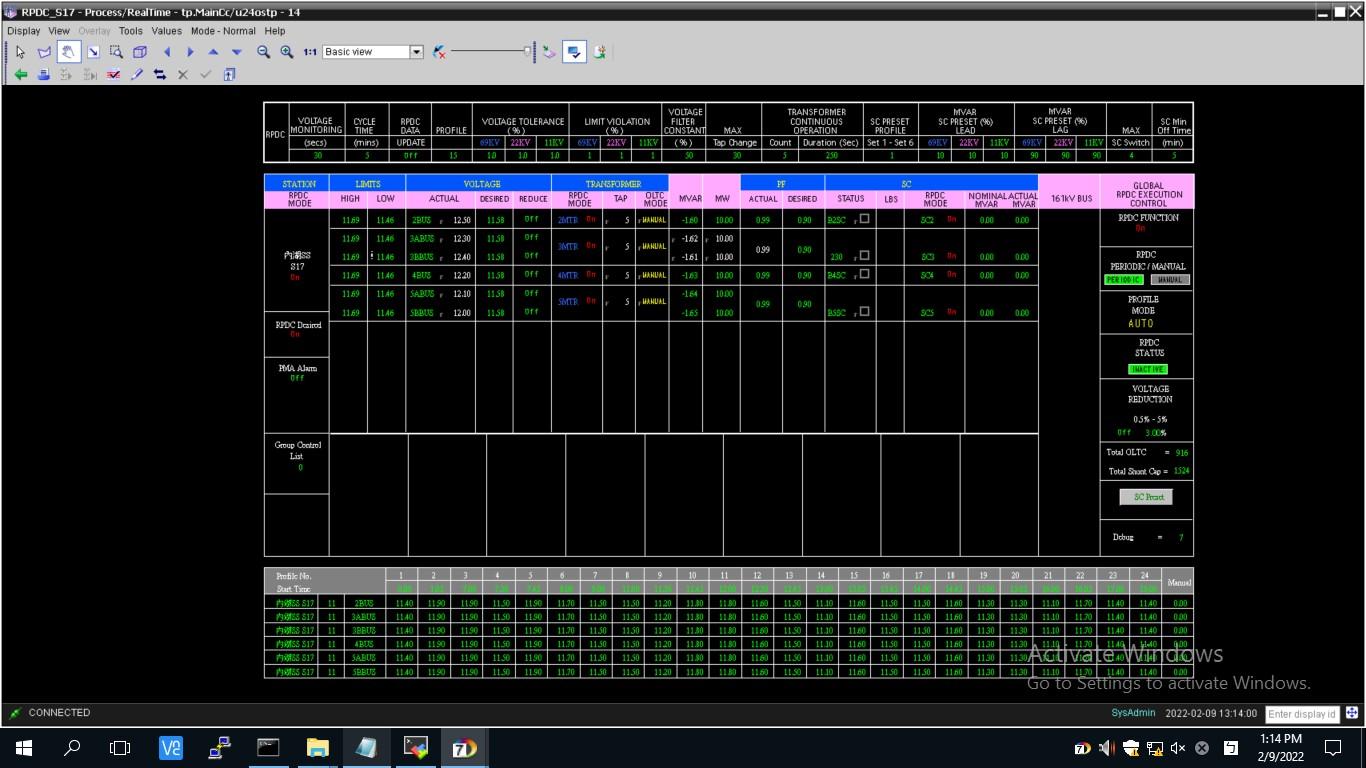
Task: Click the 5ABUS voltage label
Action: 421,294
